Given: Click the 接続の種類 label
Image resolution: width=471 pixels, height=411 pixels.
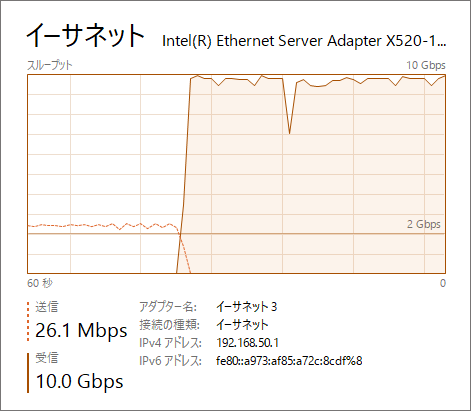Looking at the screenshot, I should pos(169,325).
